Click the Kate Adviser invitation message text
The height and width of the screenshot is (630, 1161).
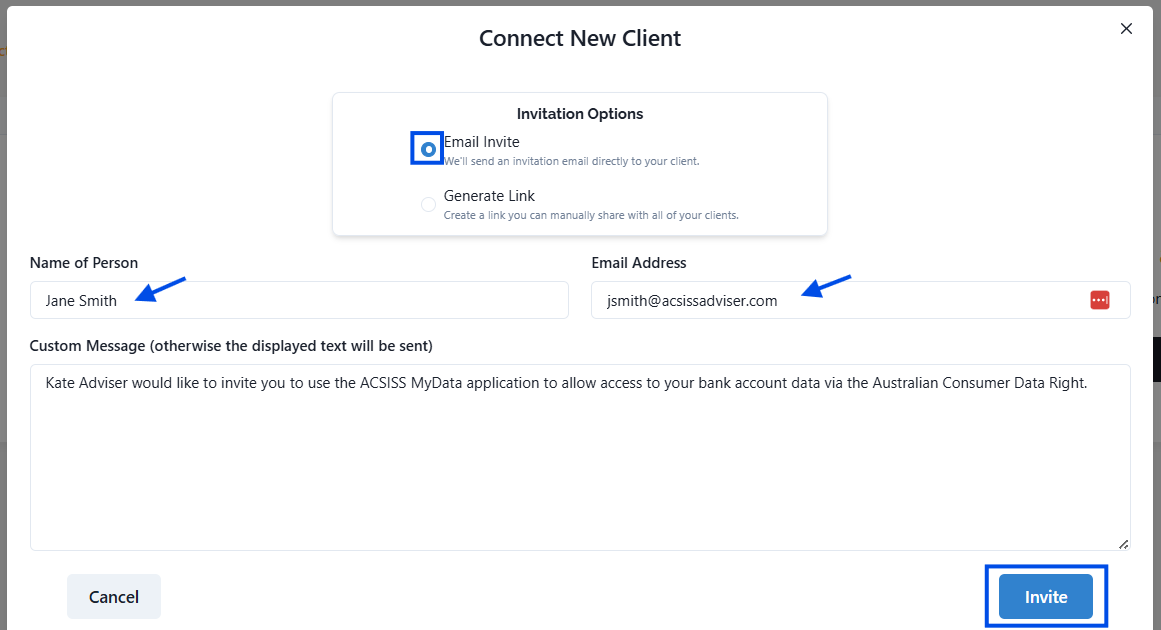(x=566, y=383)
